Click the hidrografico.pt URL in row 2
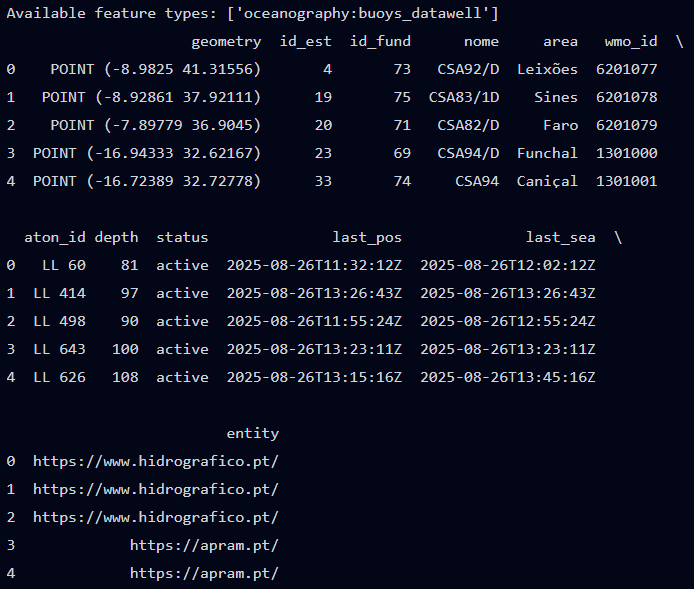 pos(155,517)
